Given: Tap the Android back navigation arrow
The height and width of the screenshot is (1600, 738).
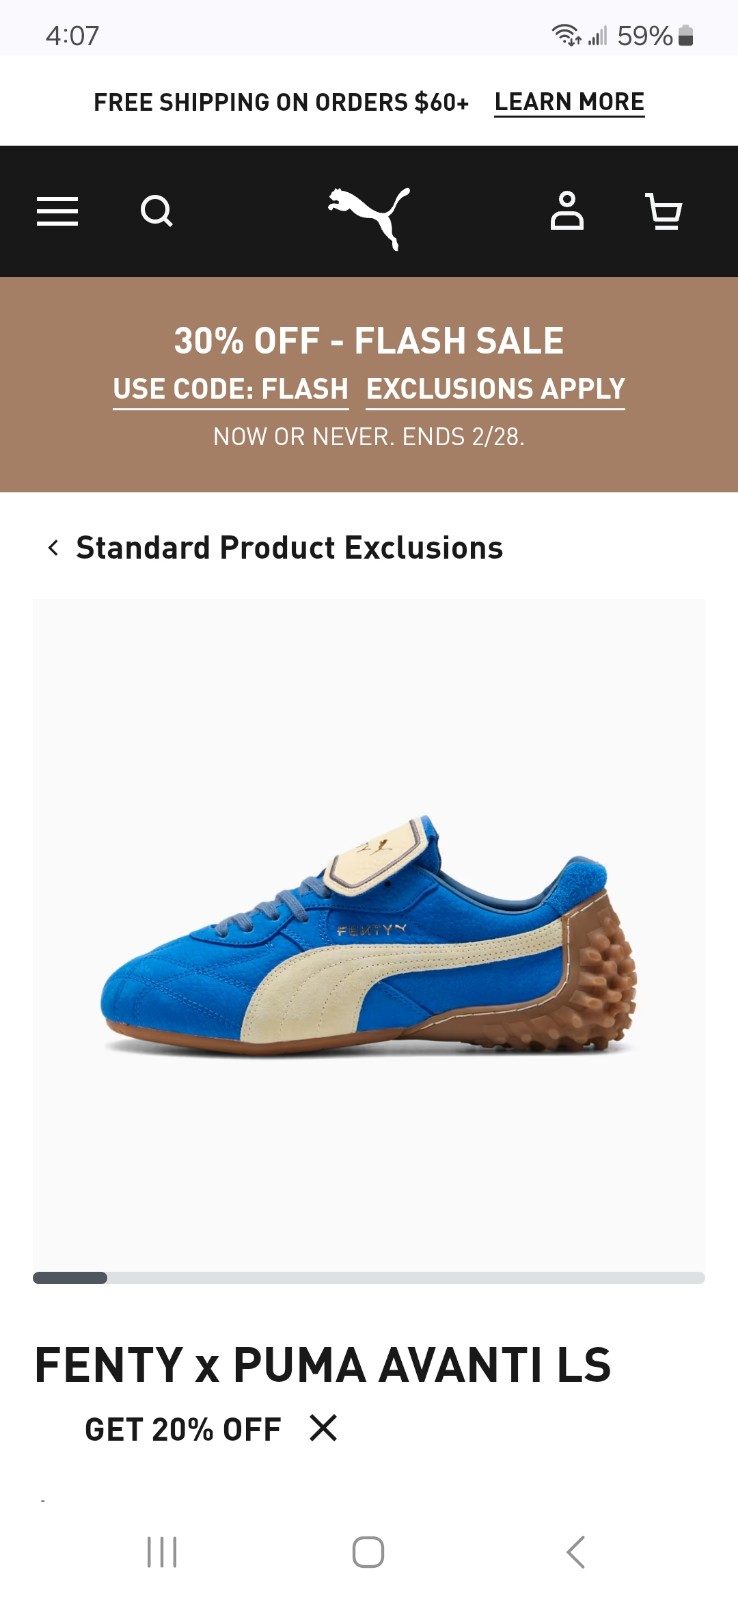Looking at the screenshot, I should click(x=575, y=1552).
